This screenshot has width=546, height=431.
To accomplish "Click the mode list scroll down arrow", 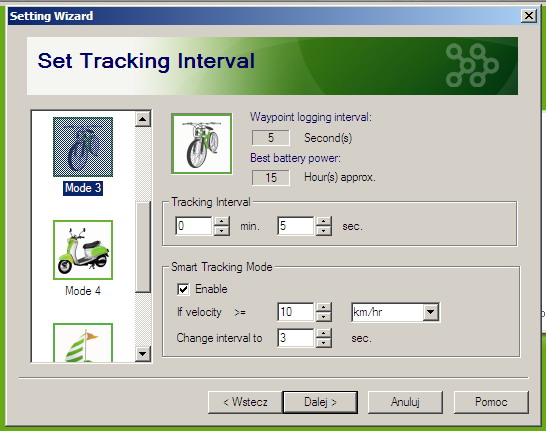I will (142, 354).
